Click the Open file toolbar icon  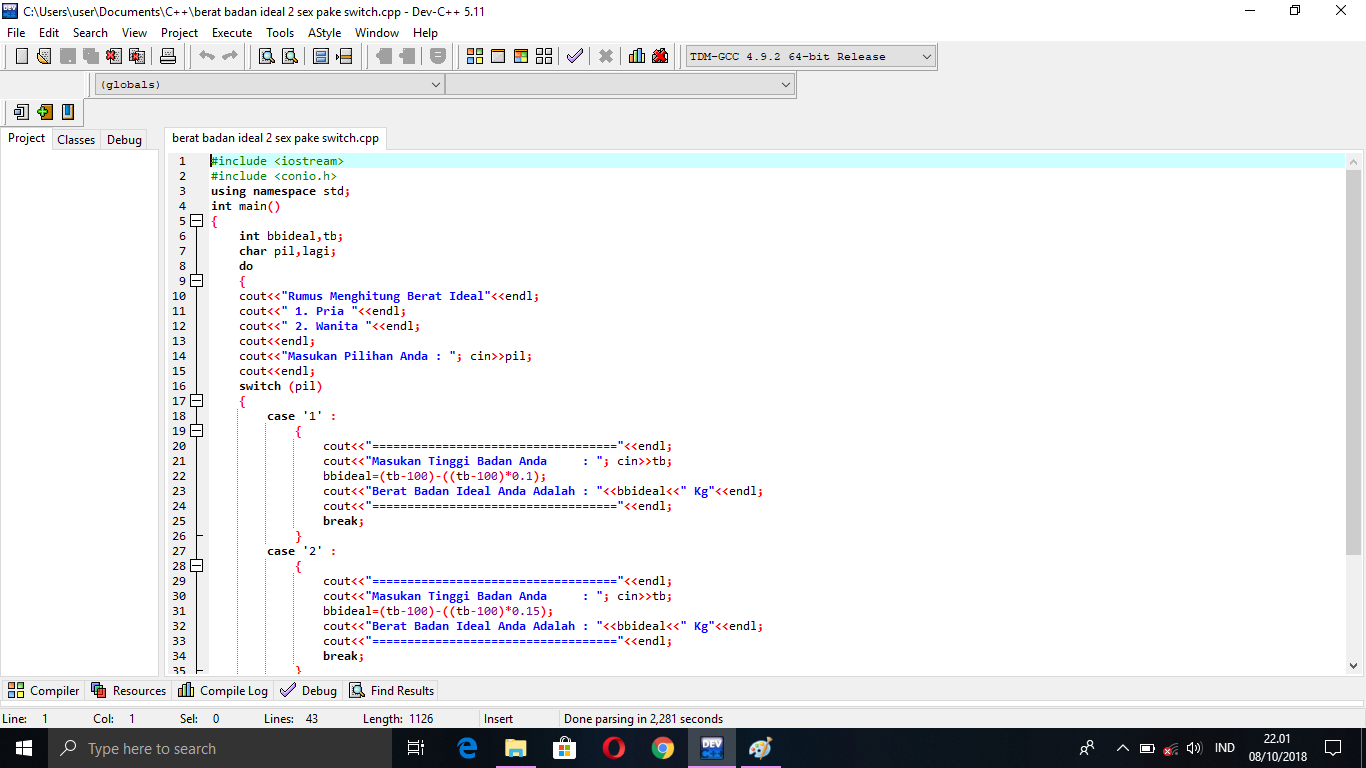coord(44,56)
